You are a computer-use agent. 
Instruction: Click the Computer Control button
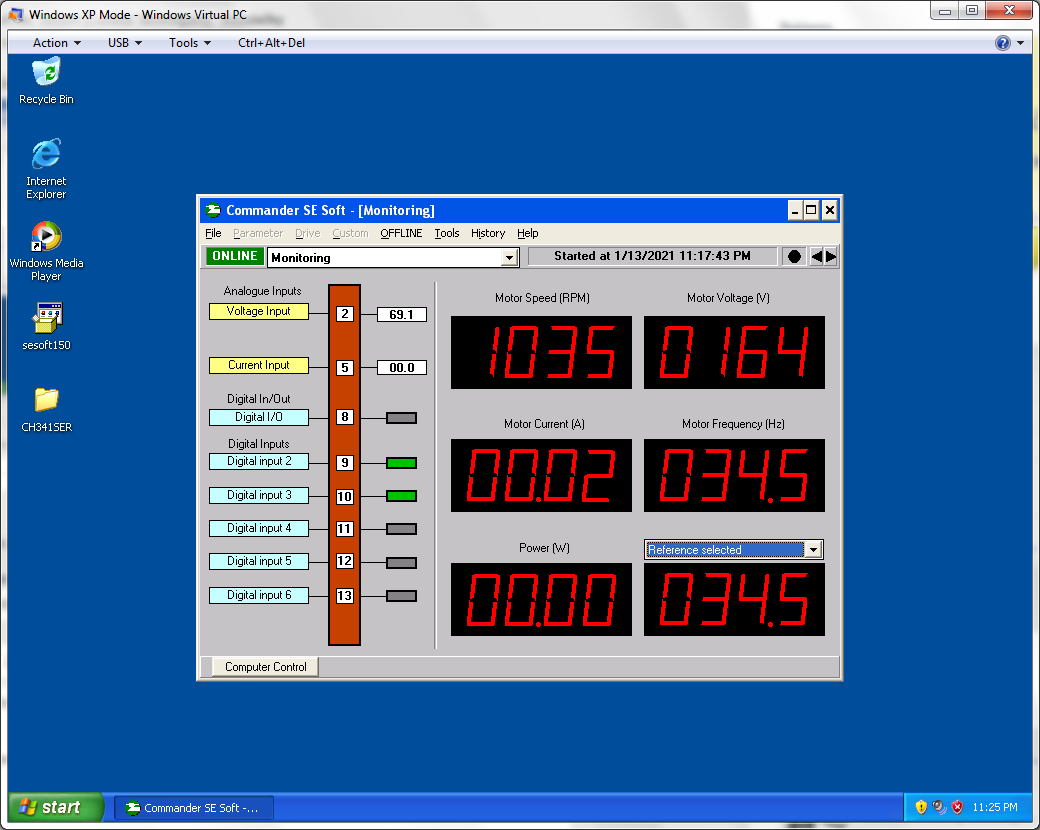click(265, 667)
